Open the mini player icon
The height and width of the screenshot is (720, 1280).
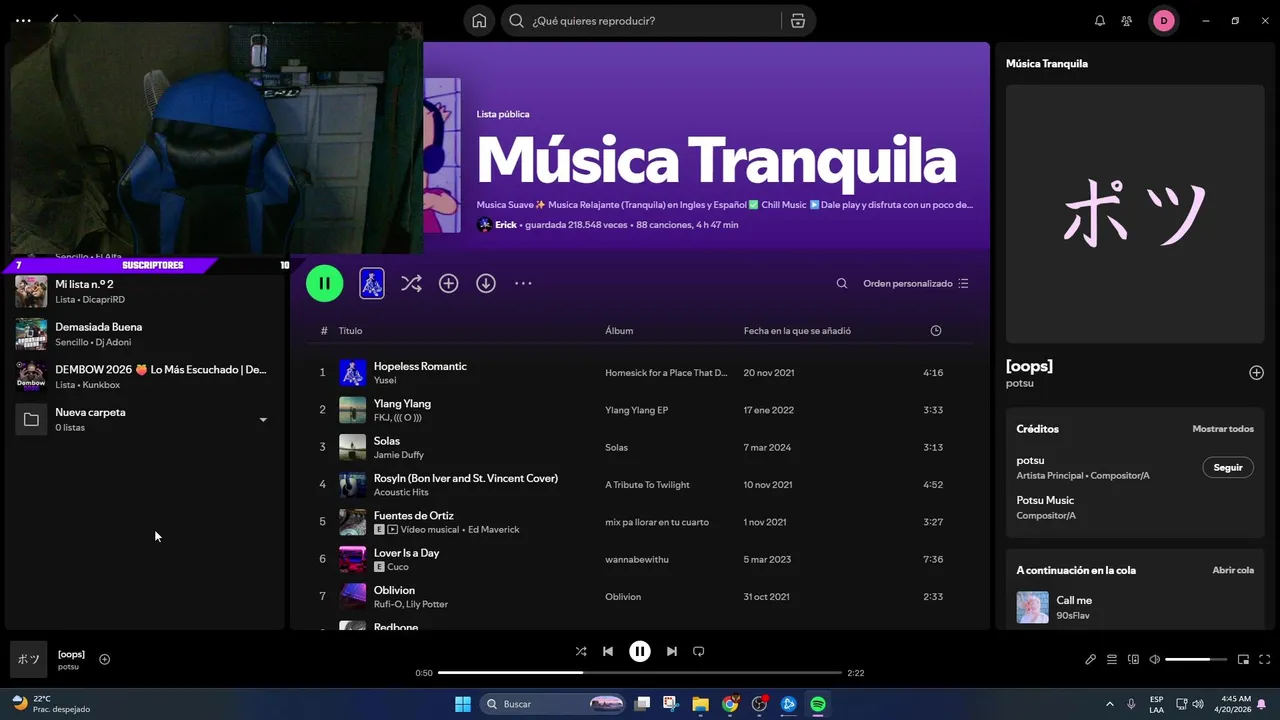[x=1243, y=659]
